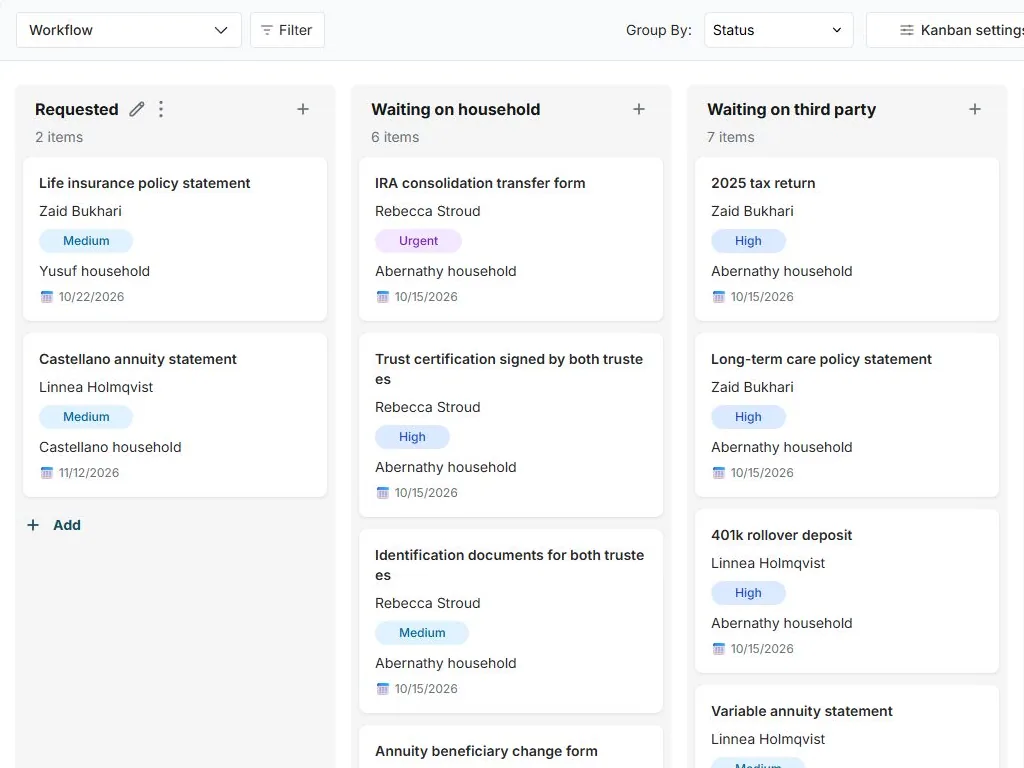Add item with Waiting on third party plus icon

tap(974, 109)
